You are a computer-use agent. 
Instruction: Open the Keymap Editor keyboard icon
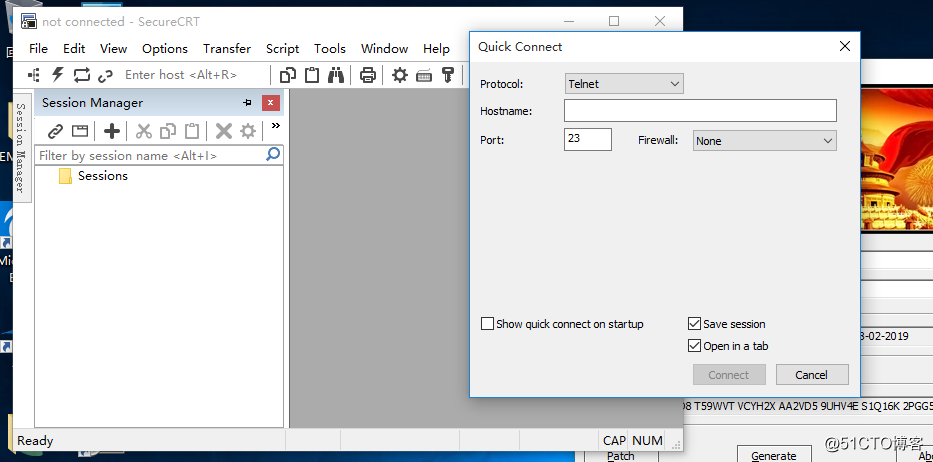tap(424, 76)
